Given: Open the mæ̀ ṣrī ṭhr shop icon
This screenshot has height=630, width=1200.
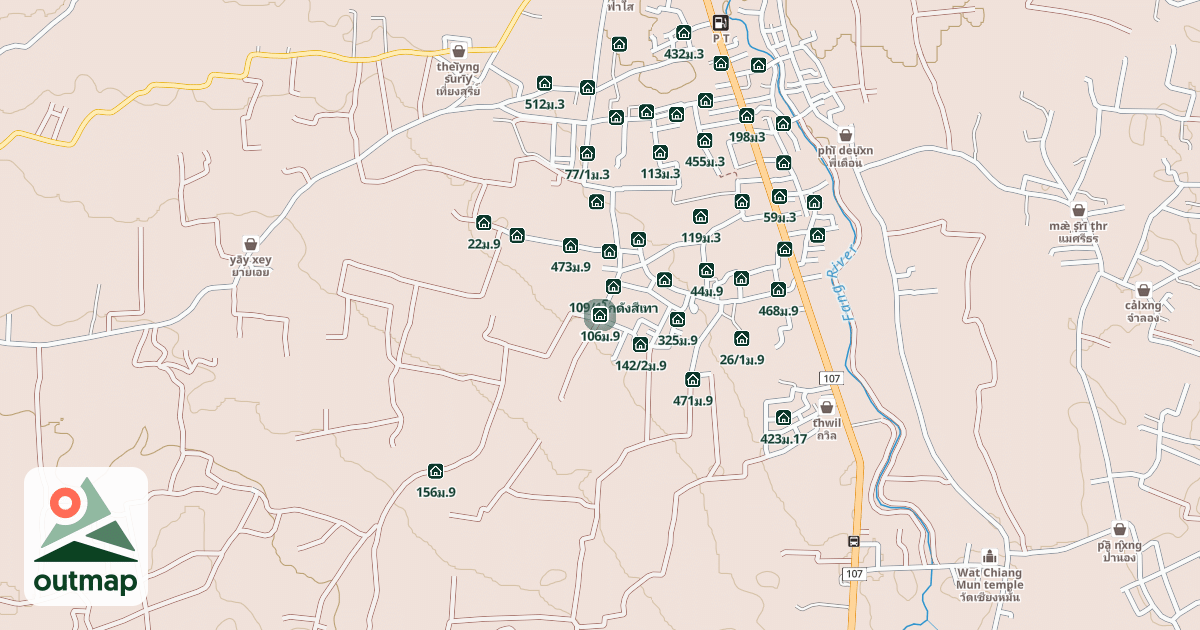Looking at the screenshot, I should click(1079, 210).
